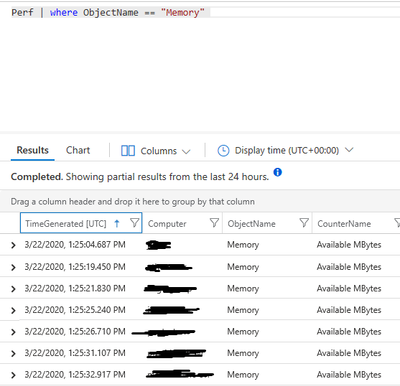Open the Display time (UTC+00:00) dropdown chevron

pyautogui.click(x=349, y=150)
